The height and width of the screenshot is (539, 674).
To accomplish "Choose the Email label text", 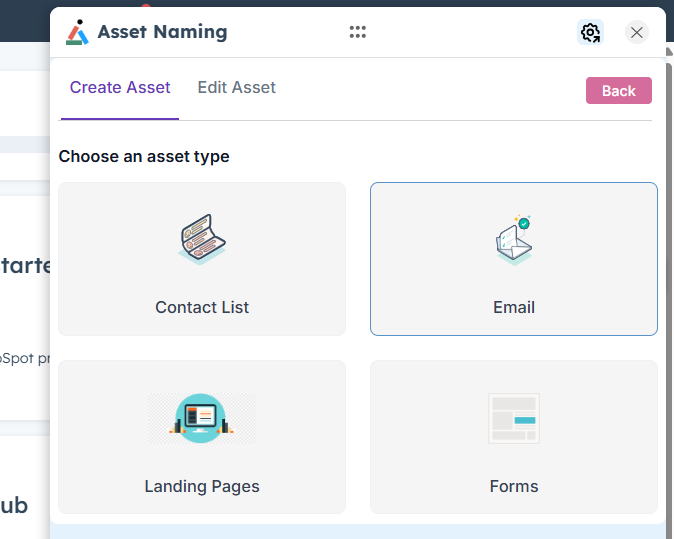I will pyautogui.click(x=513, y=308).
